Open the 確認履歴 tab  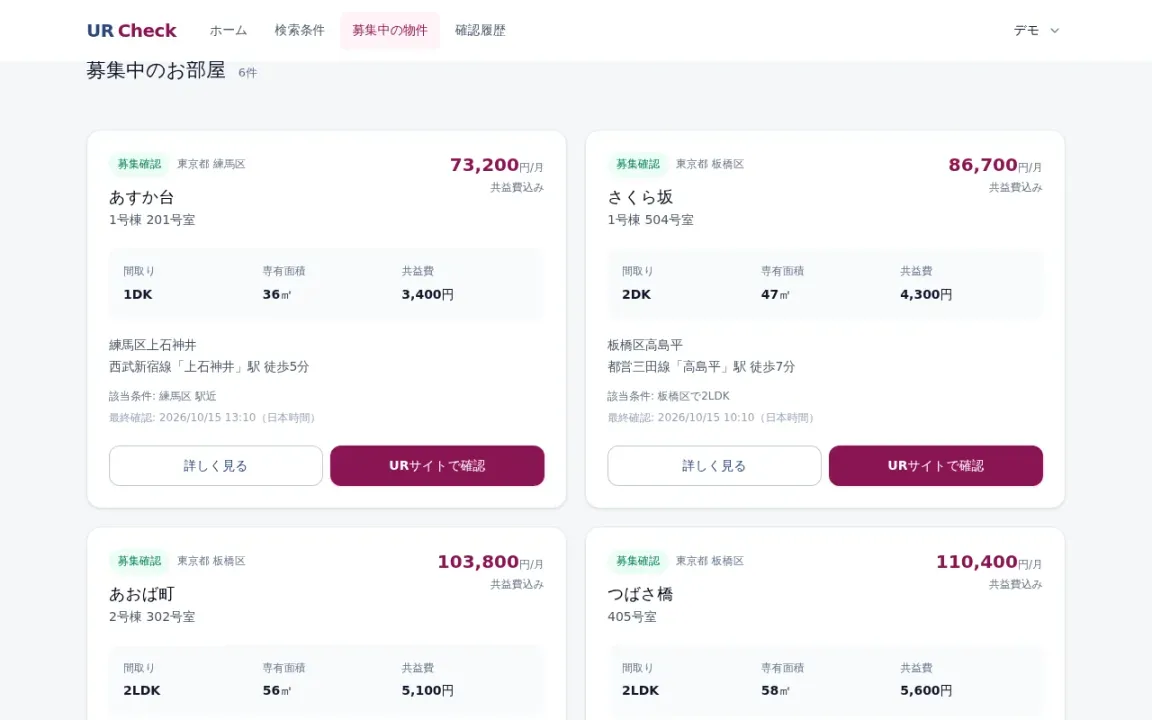(x=480, y=30)
